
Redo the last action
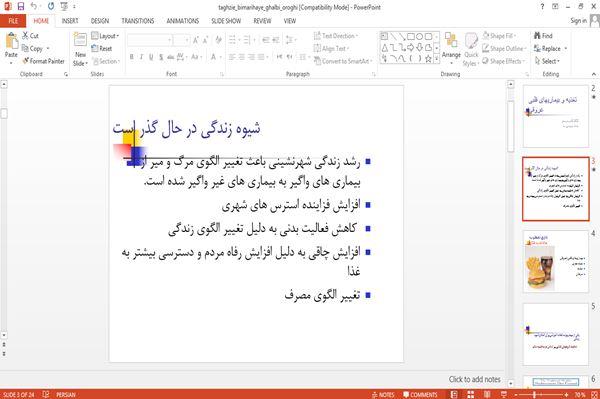pyautogui.click(x=51, y=7)
